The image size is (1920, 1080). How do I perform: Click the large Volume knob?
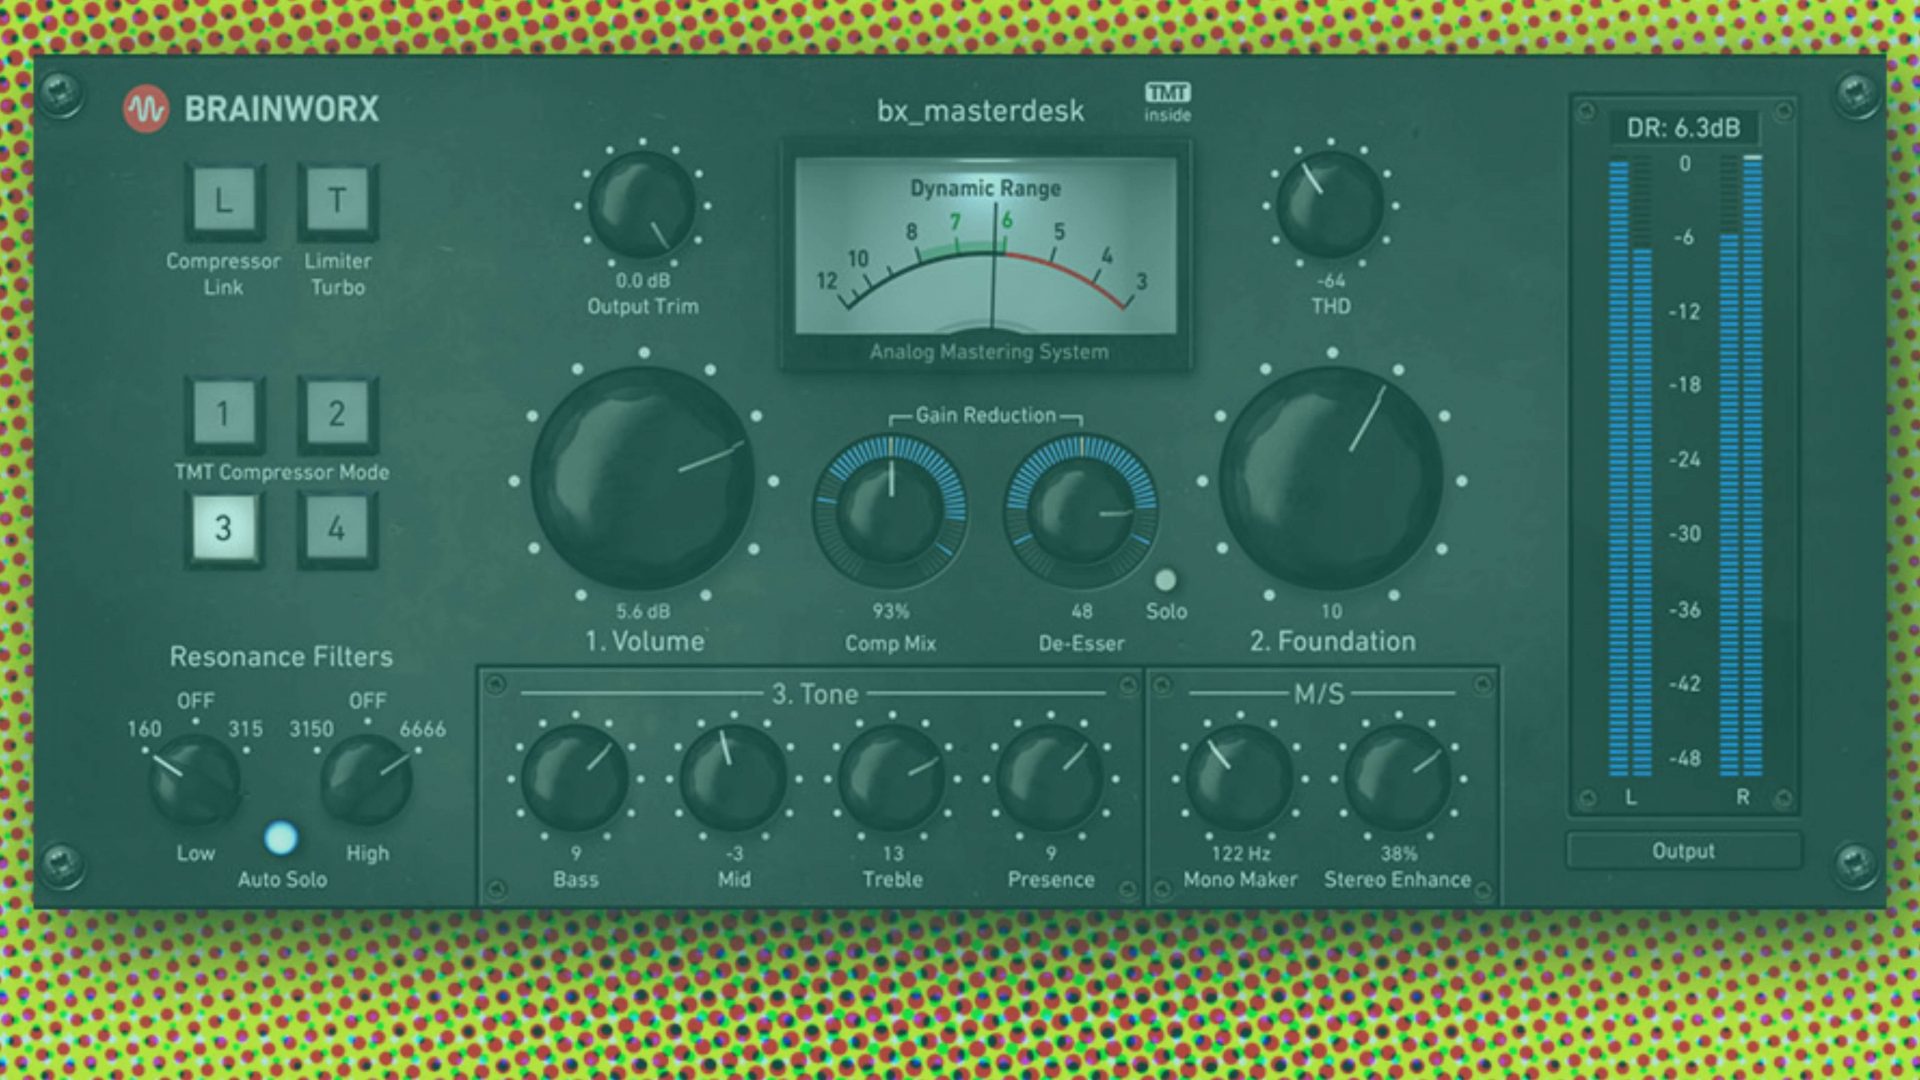click(645, 478)
